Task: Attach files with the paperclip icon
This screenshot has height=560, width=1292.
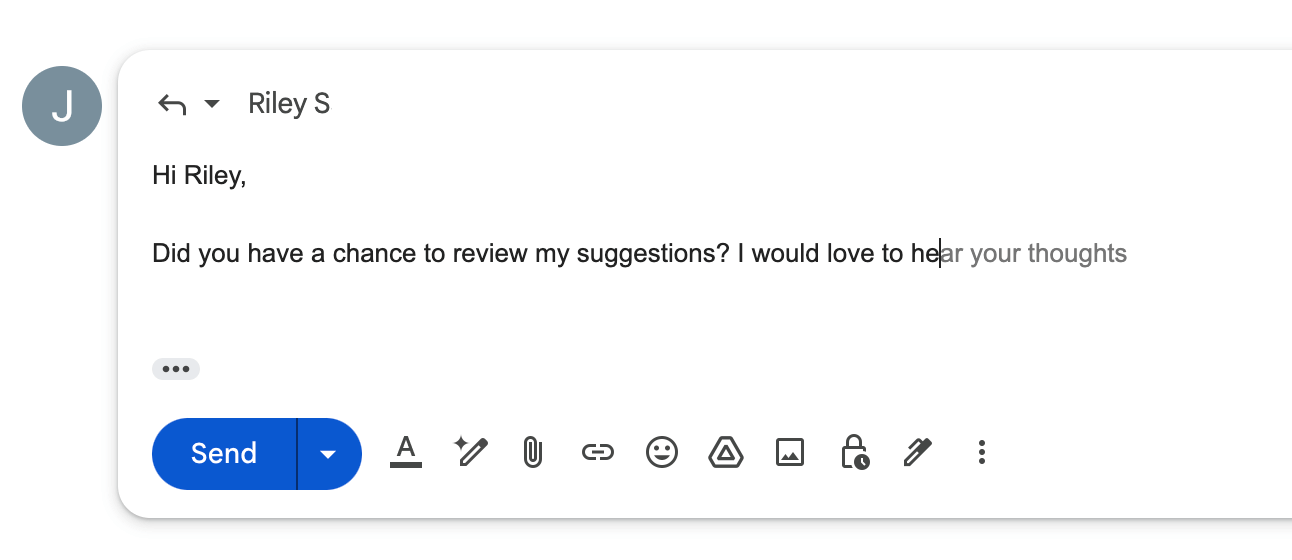Action: [x=533, y=453]
